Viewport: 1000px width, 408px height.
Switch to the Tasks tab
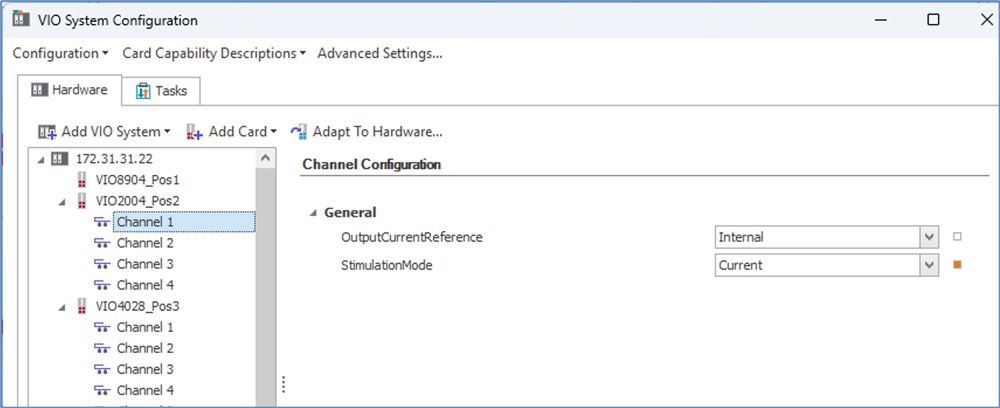(x=161, y=91)
